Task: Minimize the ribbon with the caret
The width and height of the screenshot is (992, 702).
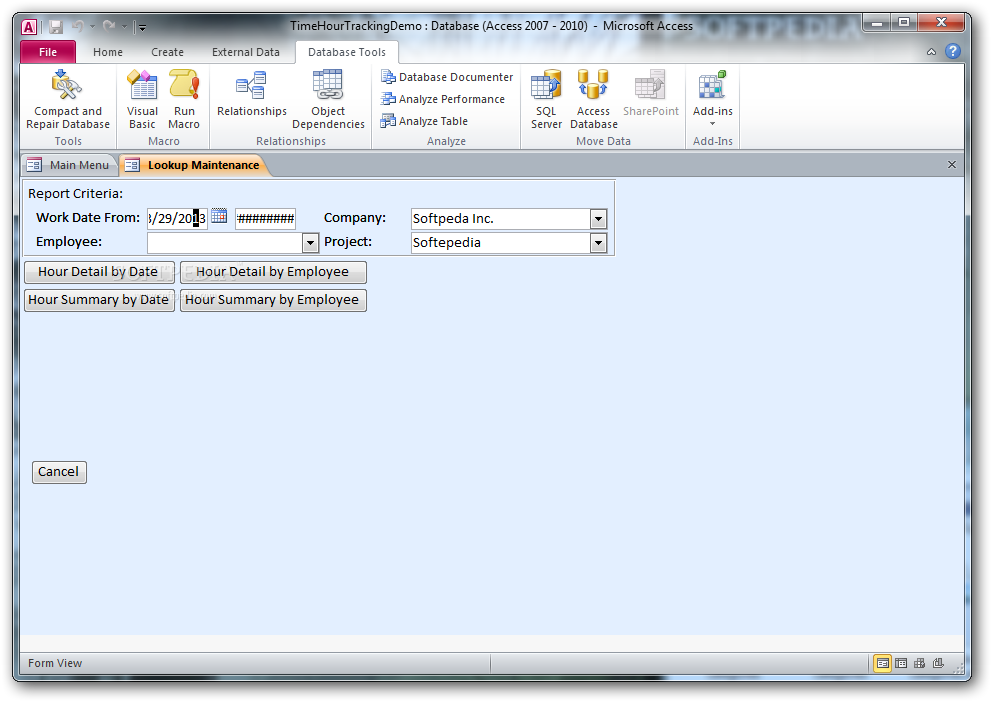Action: click(x=931, y=52)
